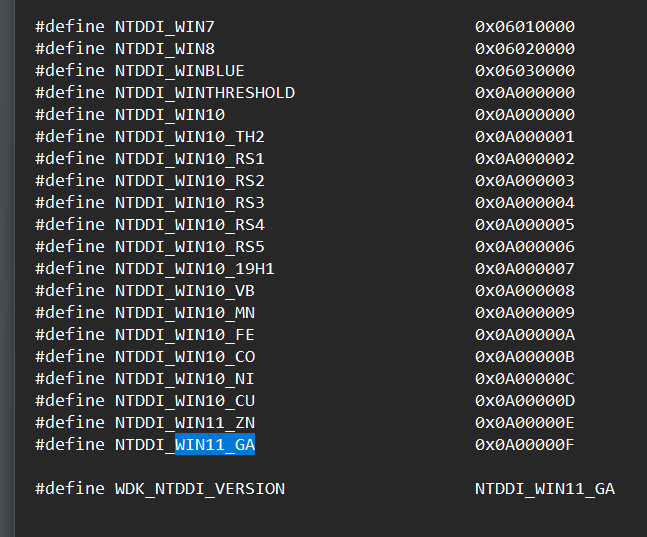647x537 pixels.
Task: Click the 0x0A000002 value for RS1
Action: coord(524,159)
